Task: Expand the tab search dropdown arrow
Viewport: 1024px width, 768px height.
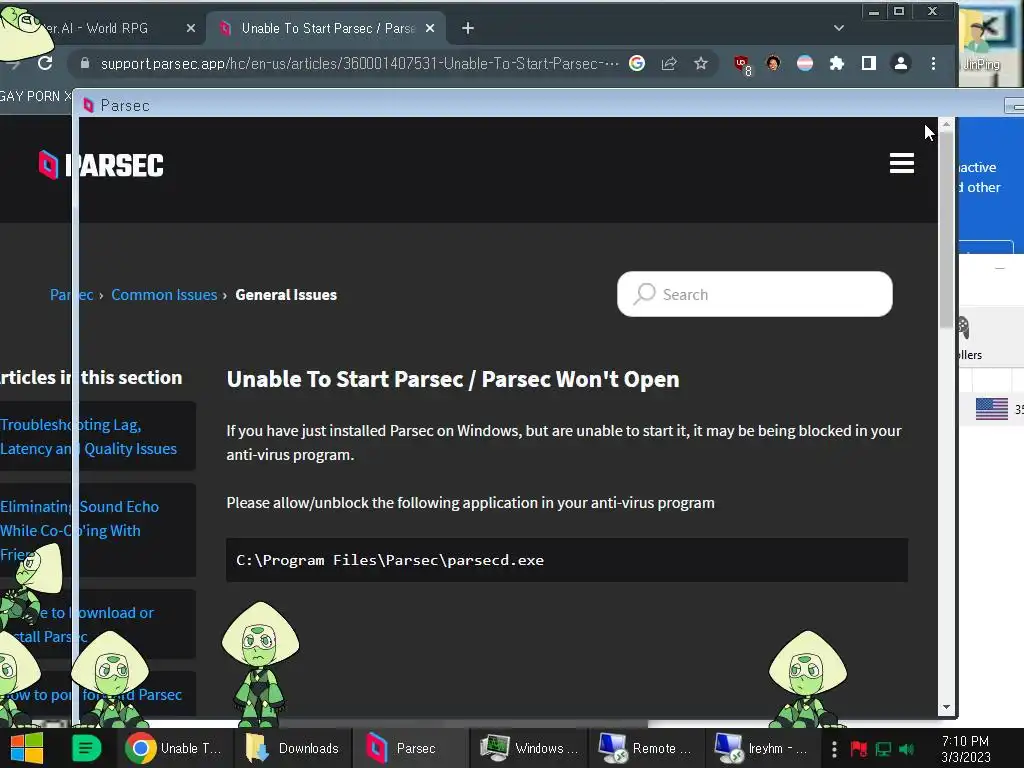Action: 839,28
